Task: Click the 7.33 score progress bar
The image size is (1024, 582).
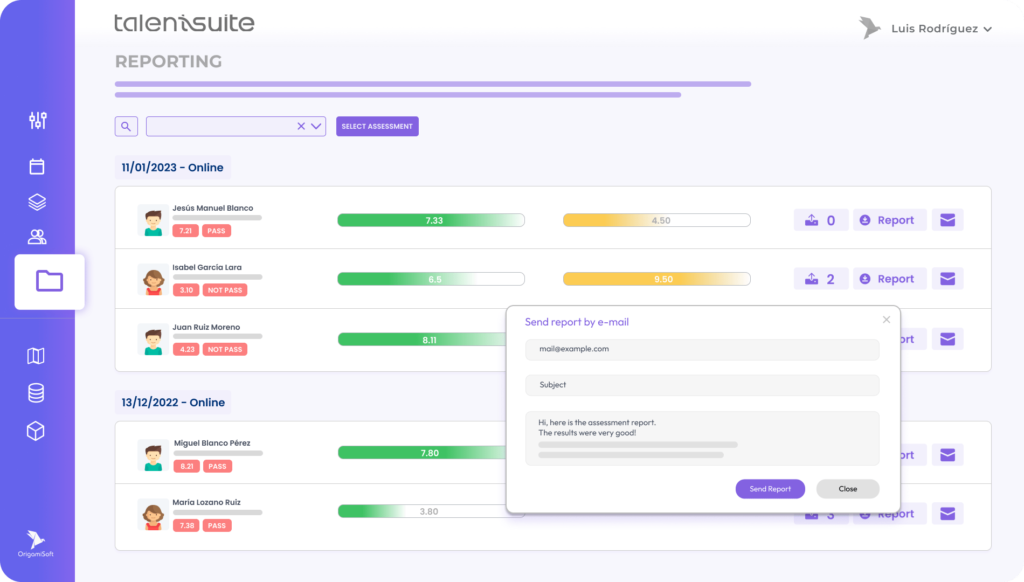Action: point(430,219)
